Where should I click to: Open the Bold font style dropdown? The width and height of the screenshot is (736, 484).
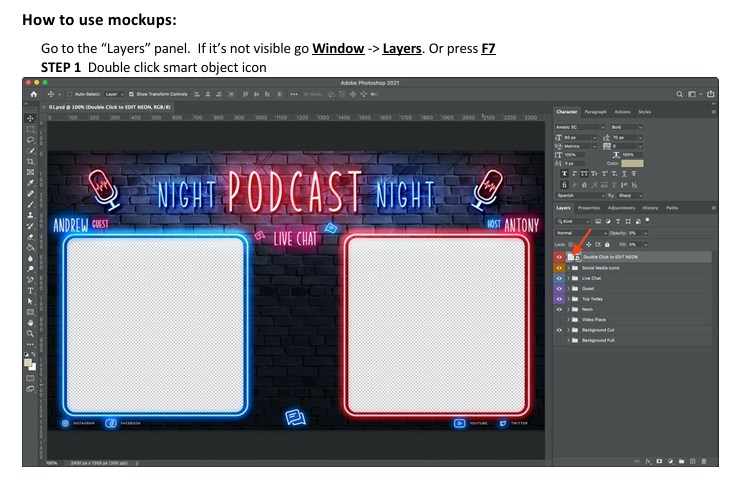(626, 127)
